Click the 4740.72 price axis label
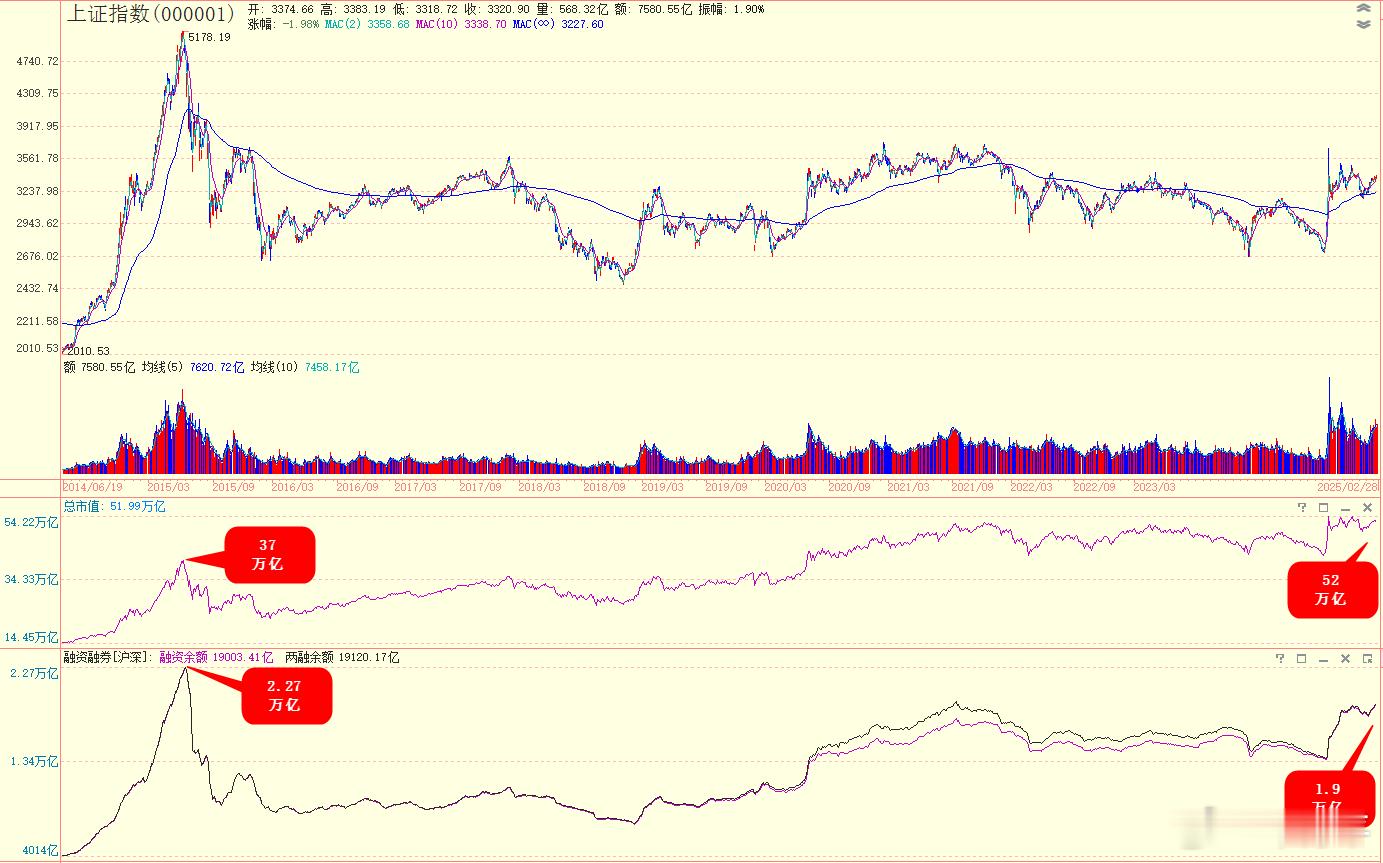This screenshot has width=1383, height=863. pyautogui.click(x=37, y=61)
